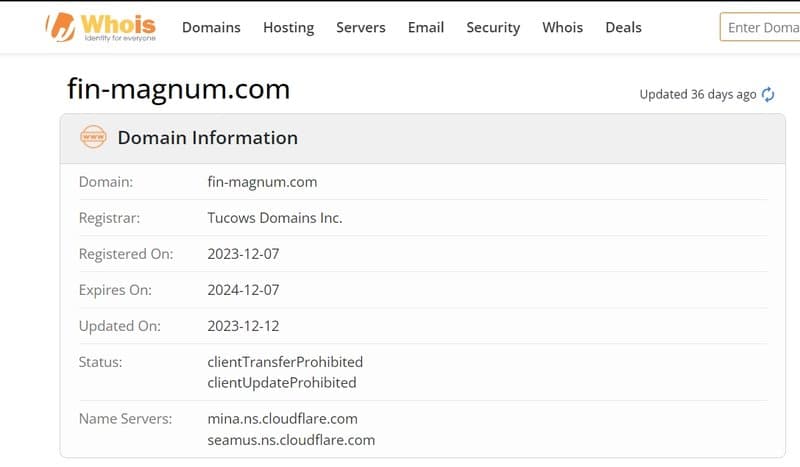Click the Updated On: field label
The image size is (800, 467).
click(x=120, y=326)
